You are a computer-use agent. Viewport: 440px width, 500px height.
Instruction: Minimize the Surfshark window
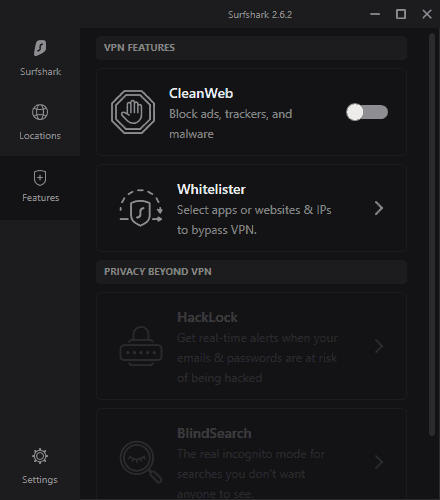click(375, 14)
